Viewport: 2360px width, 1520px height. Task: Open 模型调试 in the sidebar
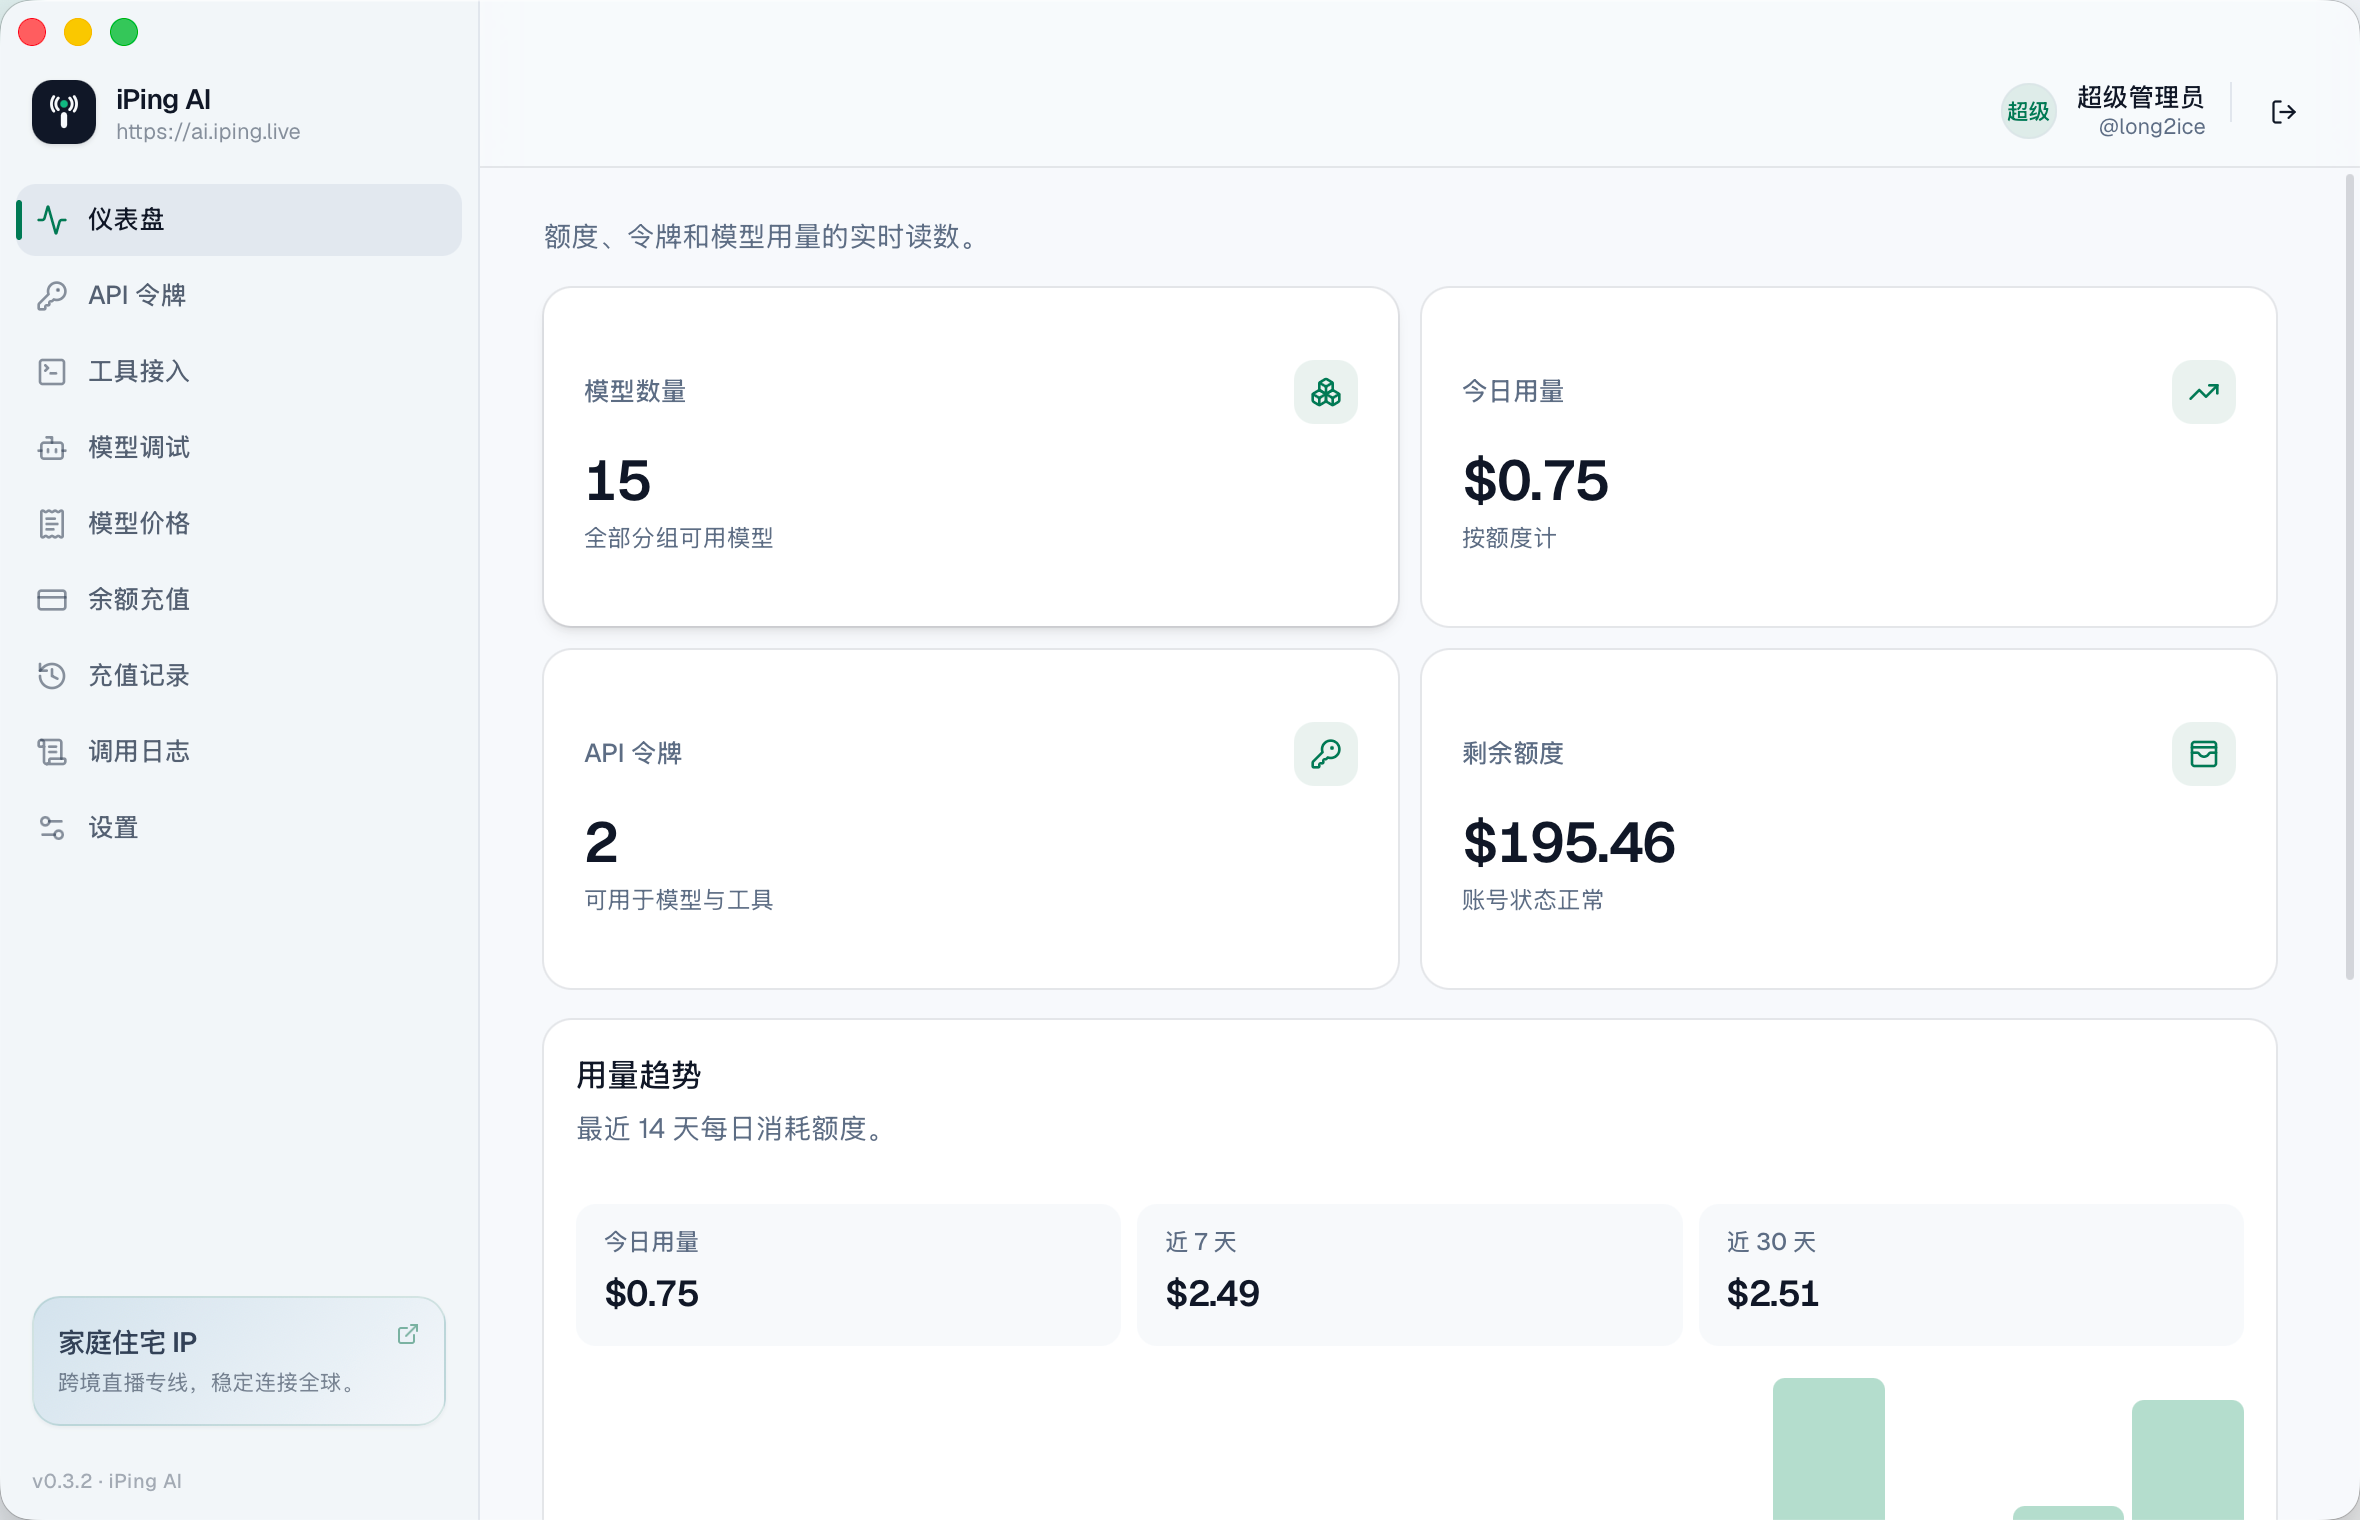[x=239, y=447]
